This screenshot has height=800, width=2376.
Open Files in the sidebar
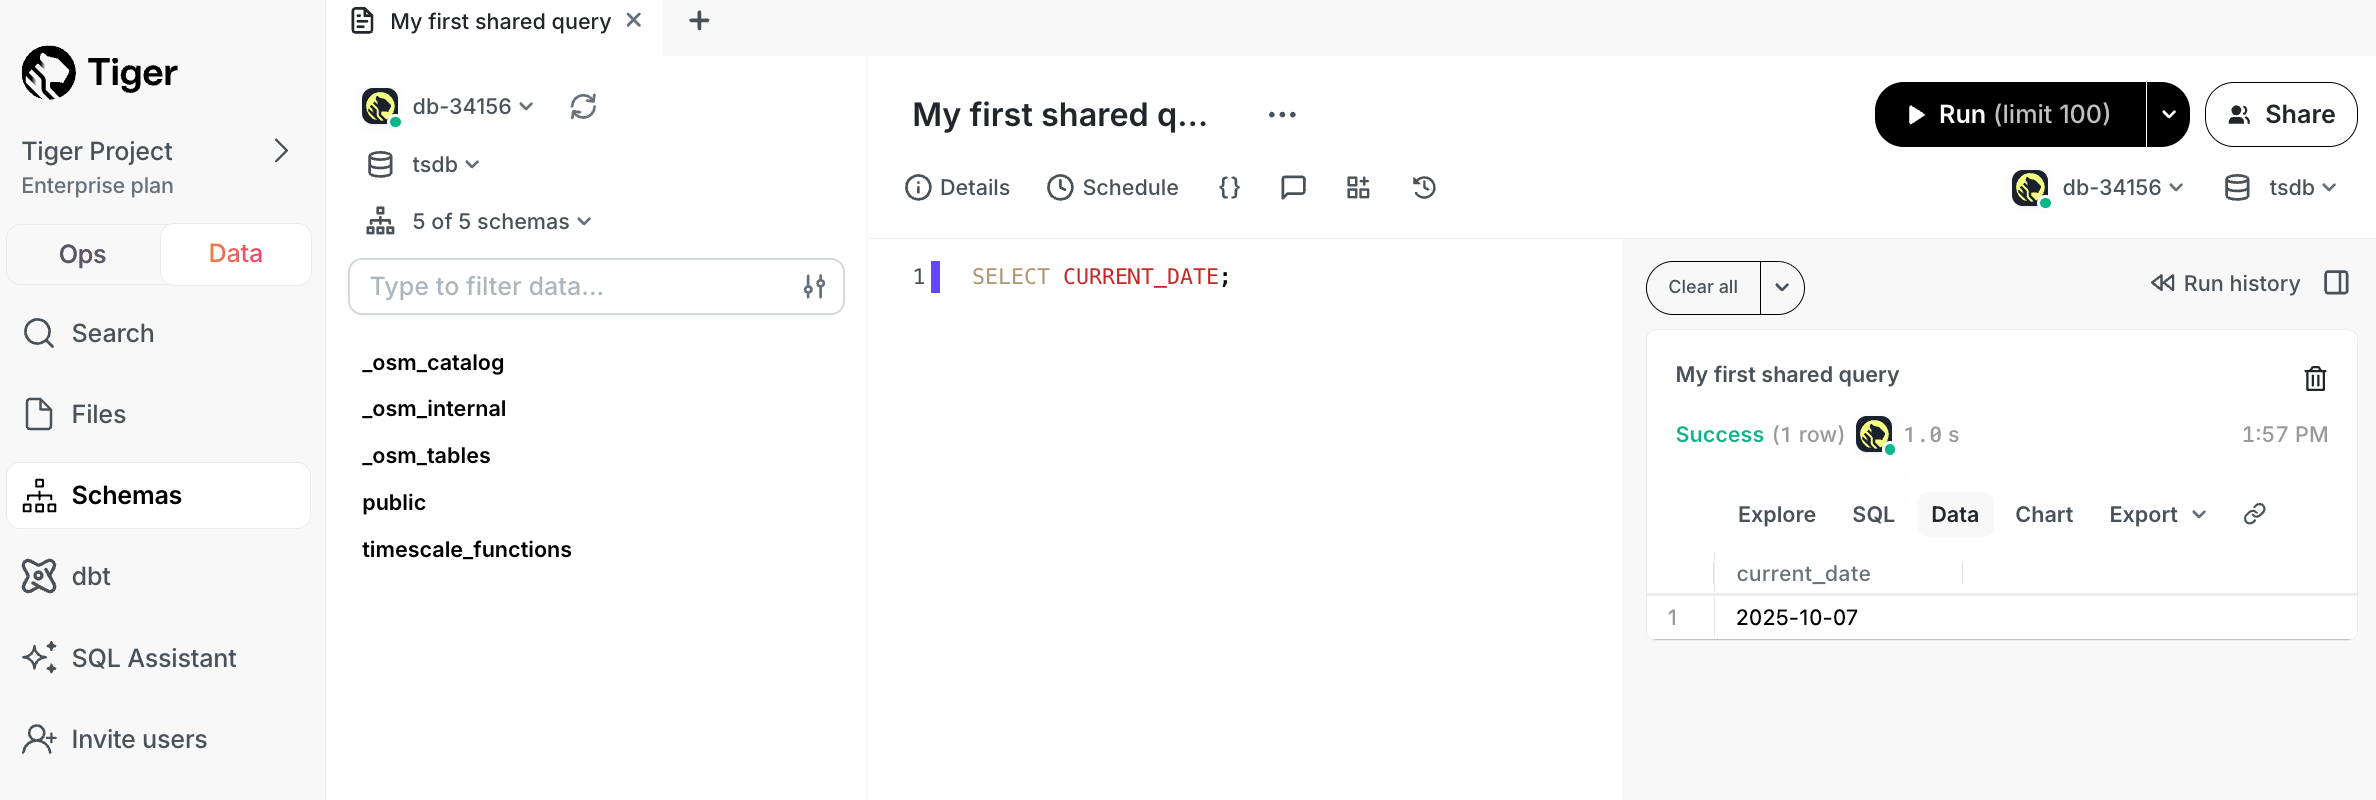158,414
